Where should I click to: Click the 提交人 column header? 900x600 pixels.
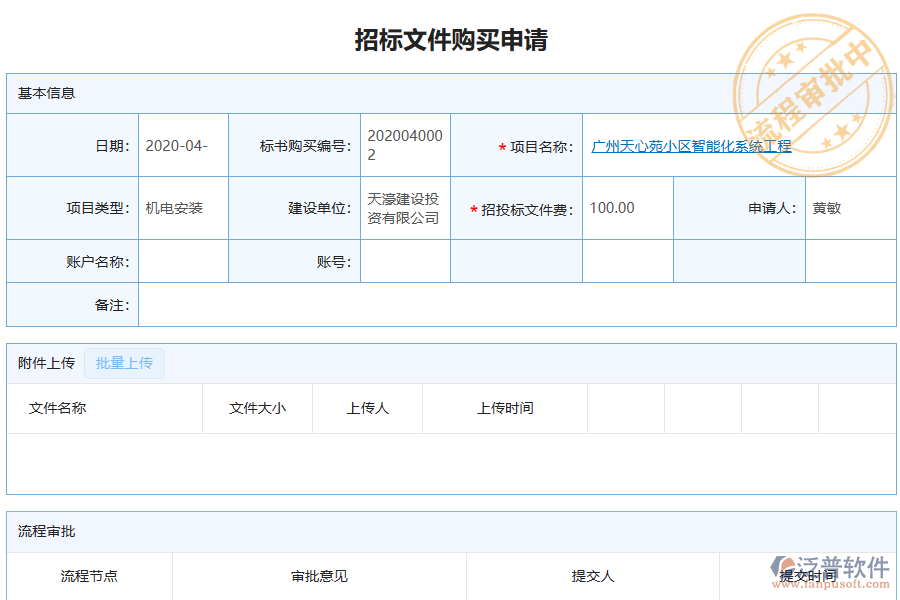coord(592,576)
